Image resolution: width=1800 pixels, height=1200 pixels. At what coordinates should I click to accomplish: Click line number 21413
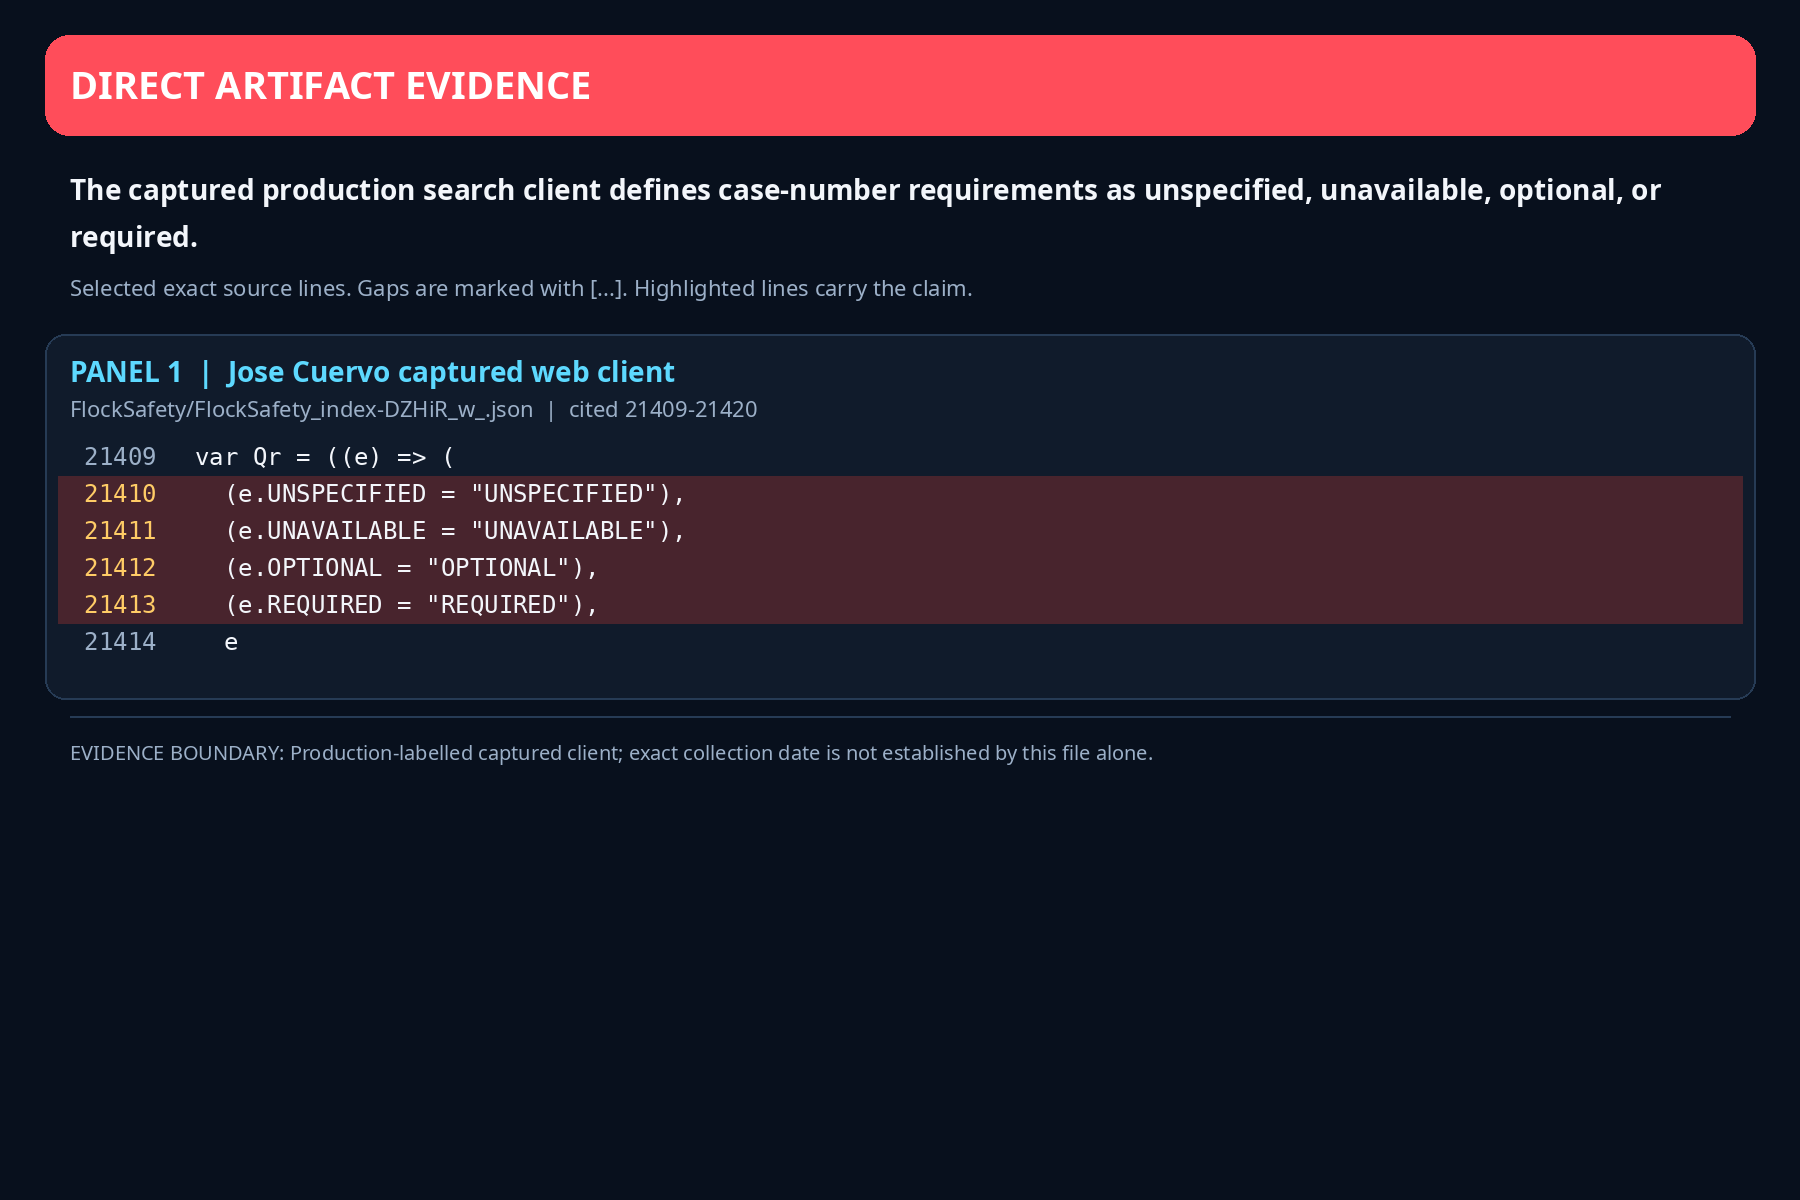[120, 605]
